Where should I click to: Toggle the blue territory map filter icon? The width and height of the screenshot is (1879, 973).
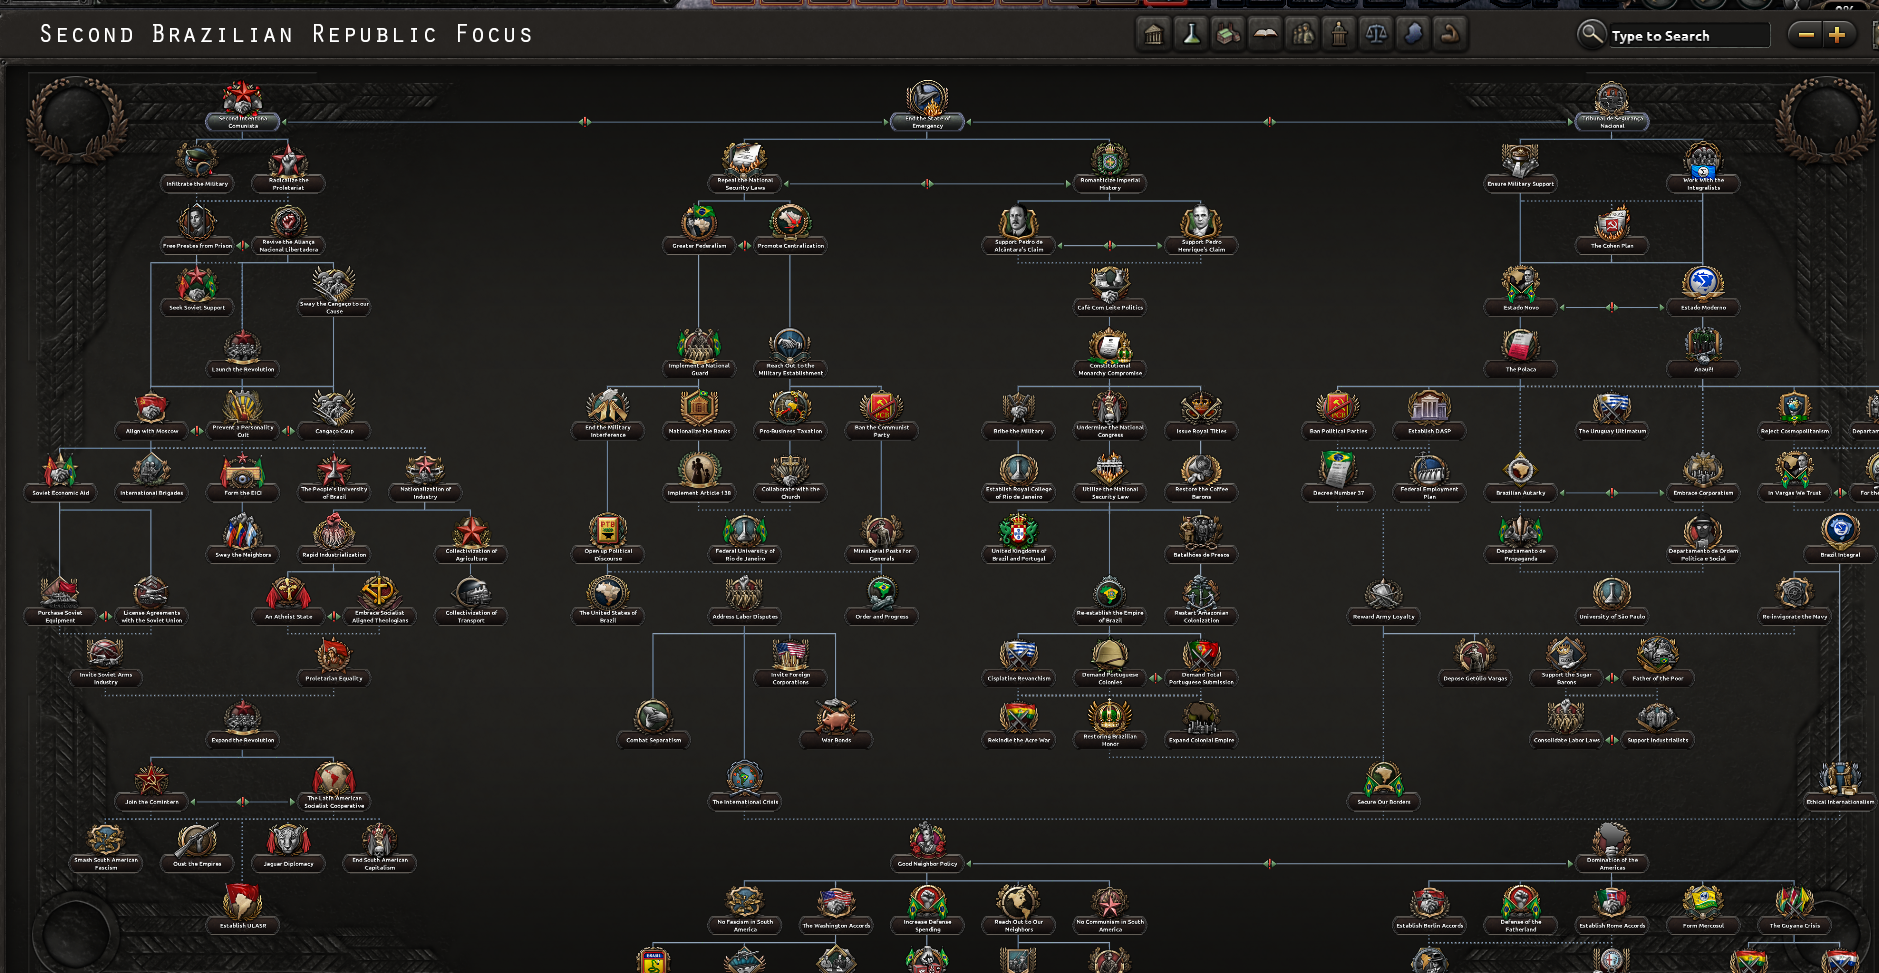point(1413,35)
